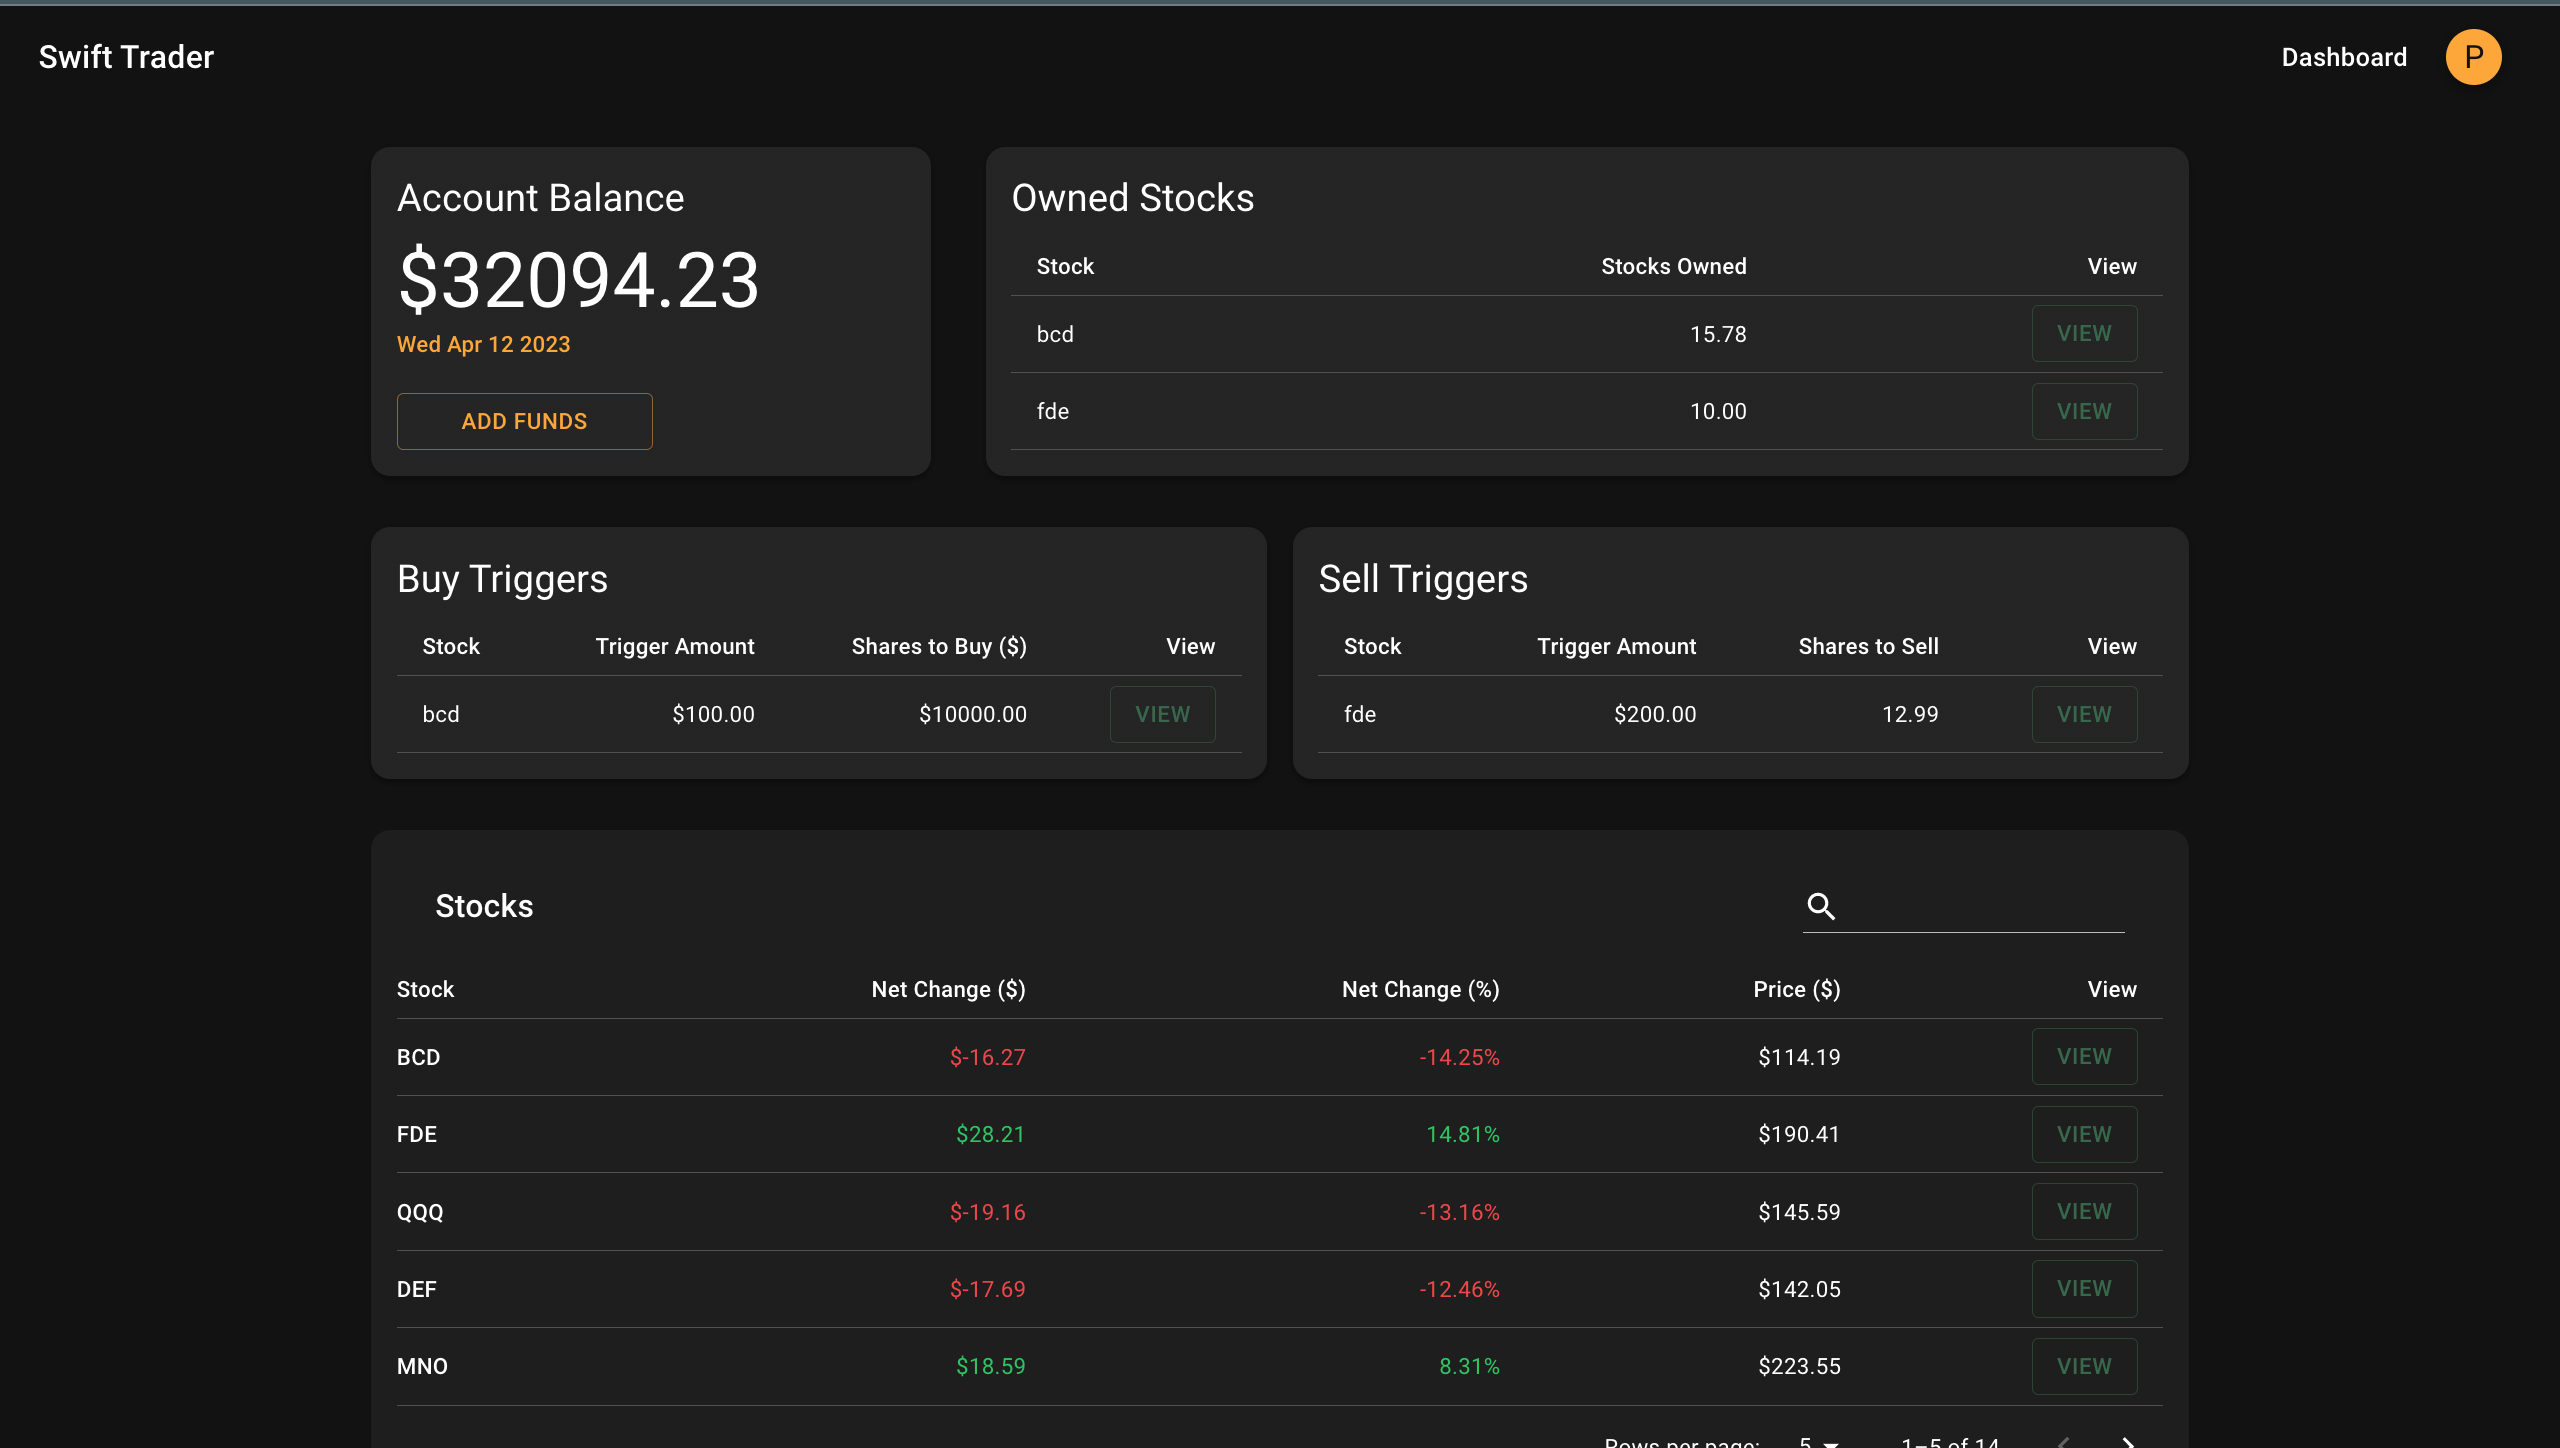
Task: Click FDE price $190.41
Action: [1799, 1134]
